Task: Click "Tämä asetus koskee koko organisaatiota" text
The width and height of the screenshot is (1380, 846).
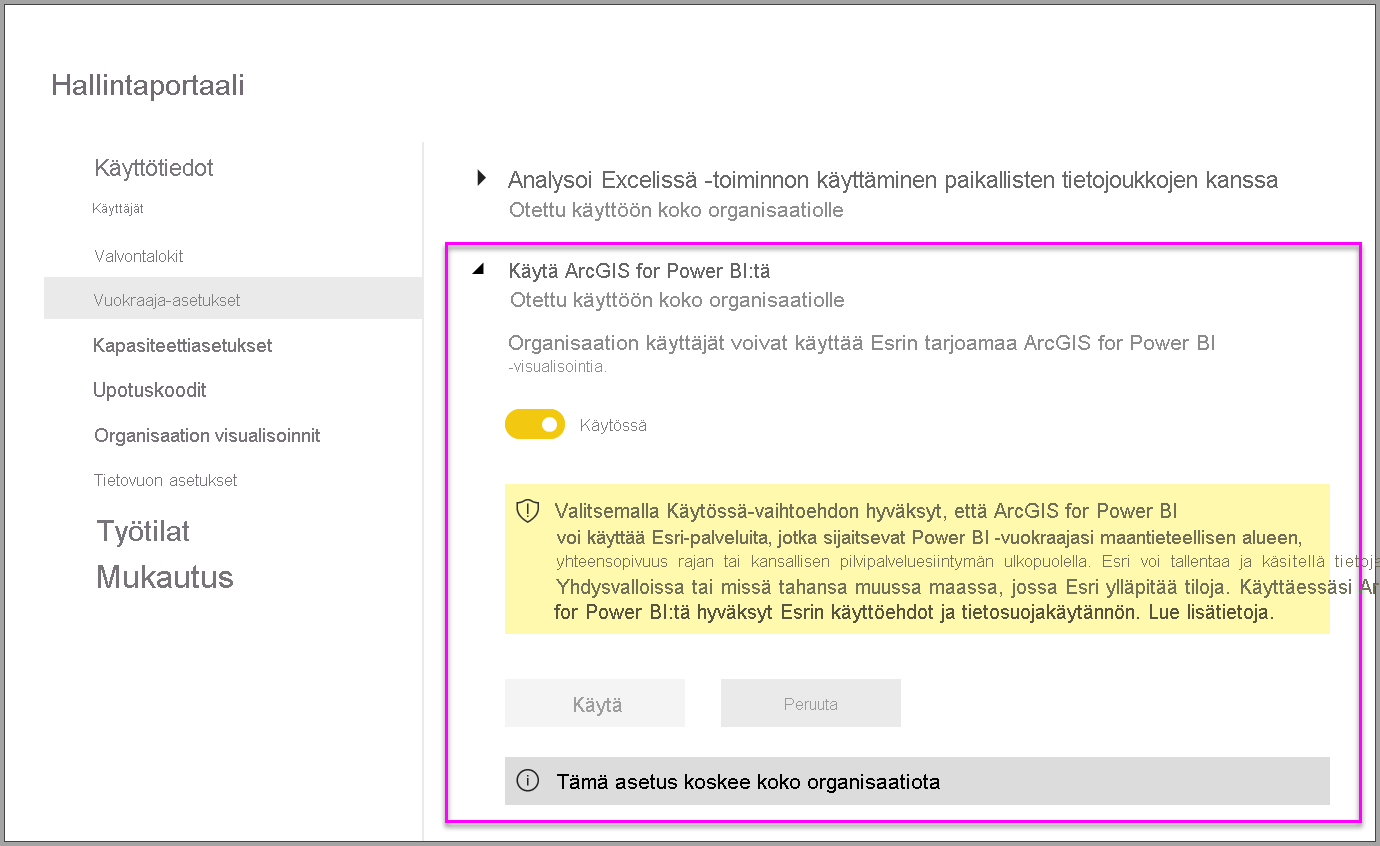Action: [748, 782]
